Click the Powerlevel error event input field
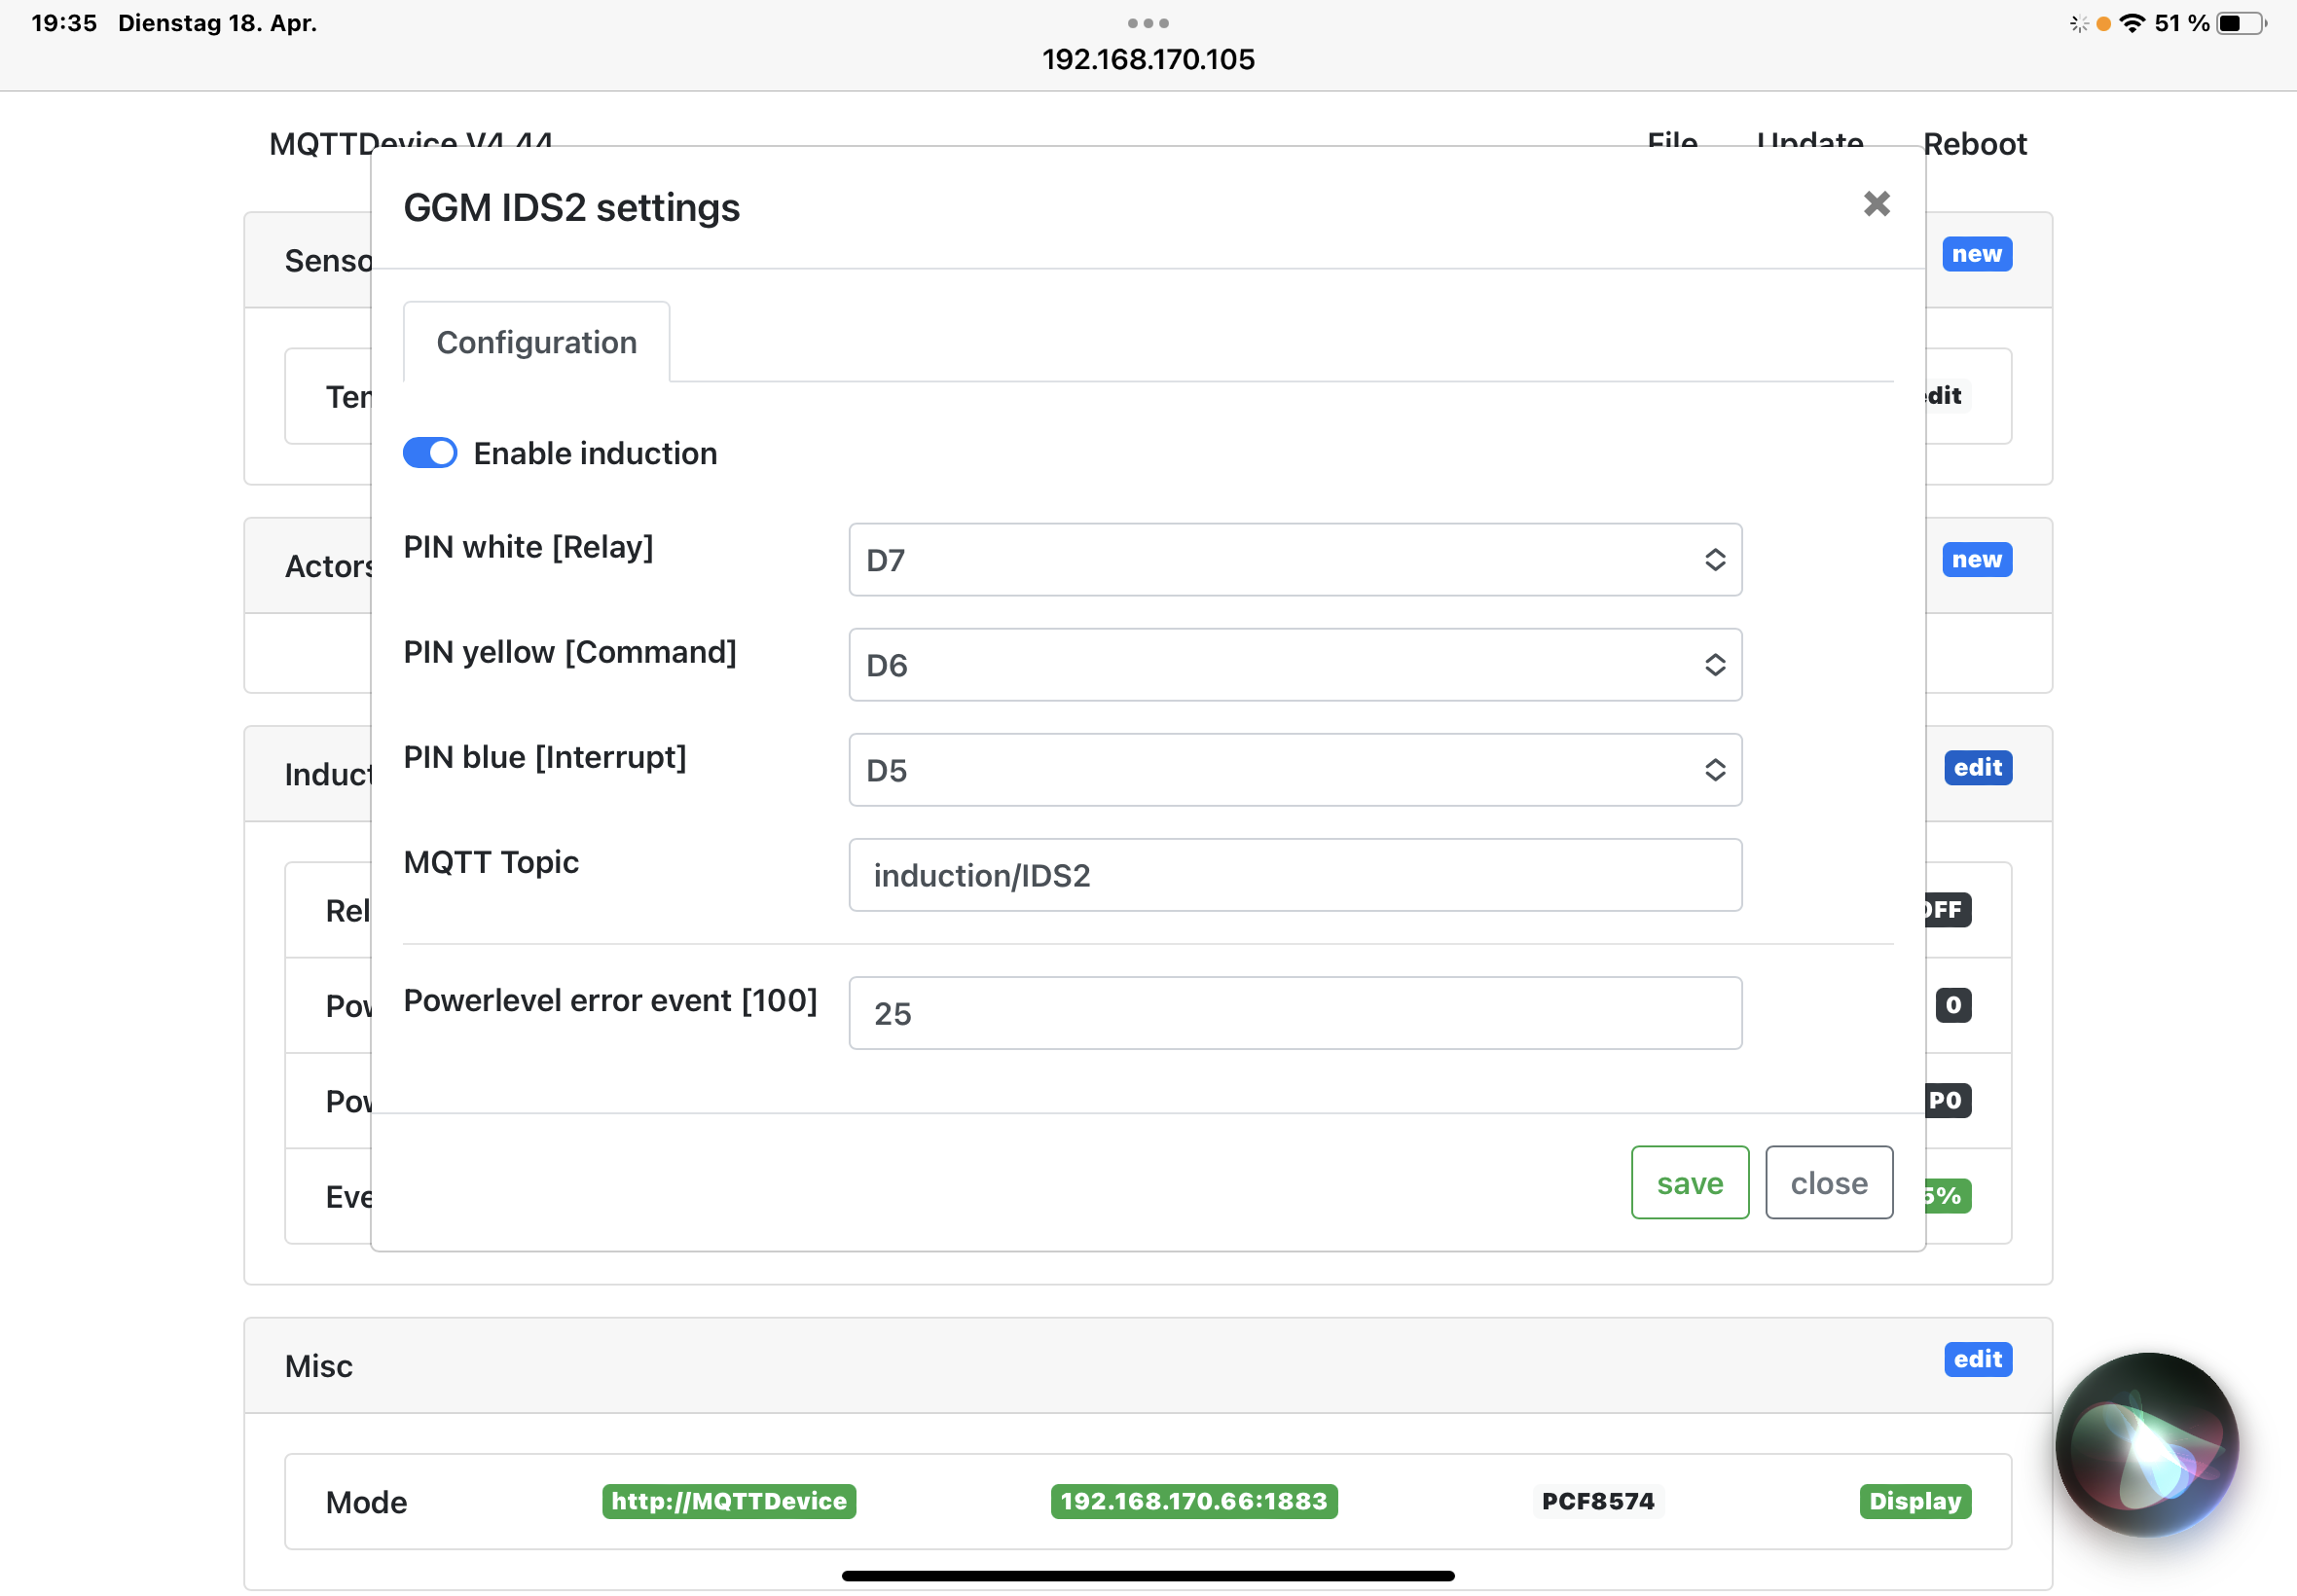Image resolution: width=2297 pixels, height=1596 pixels. [1294, 1013]
